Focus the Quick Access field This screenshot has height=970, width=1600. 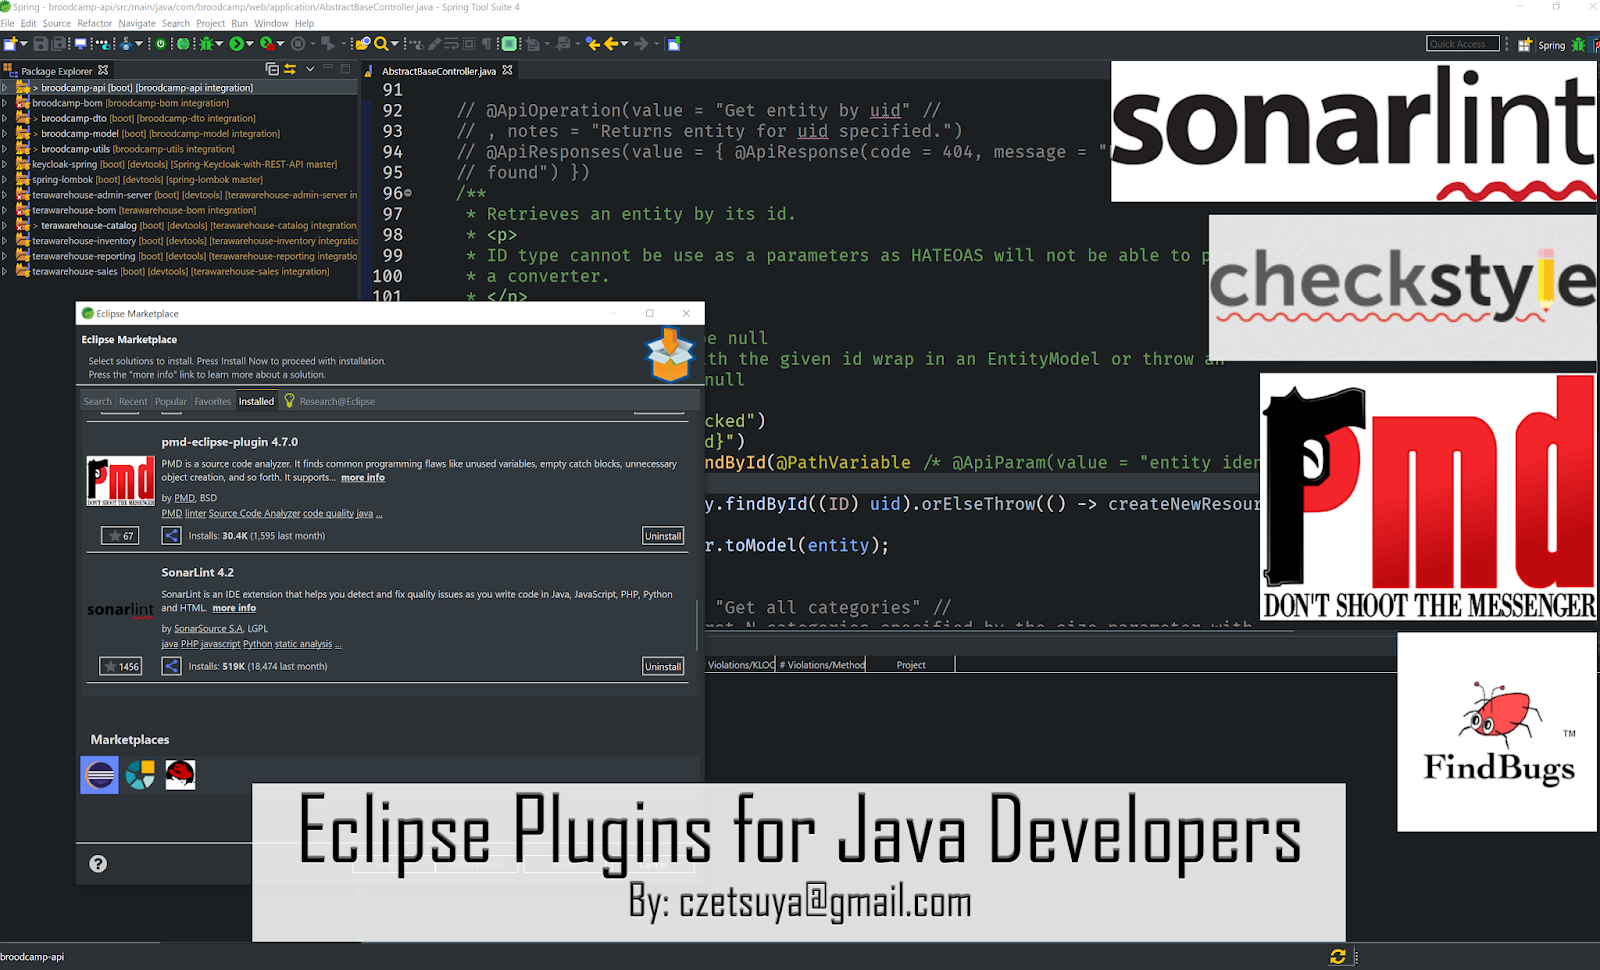coord(1463,43)
